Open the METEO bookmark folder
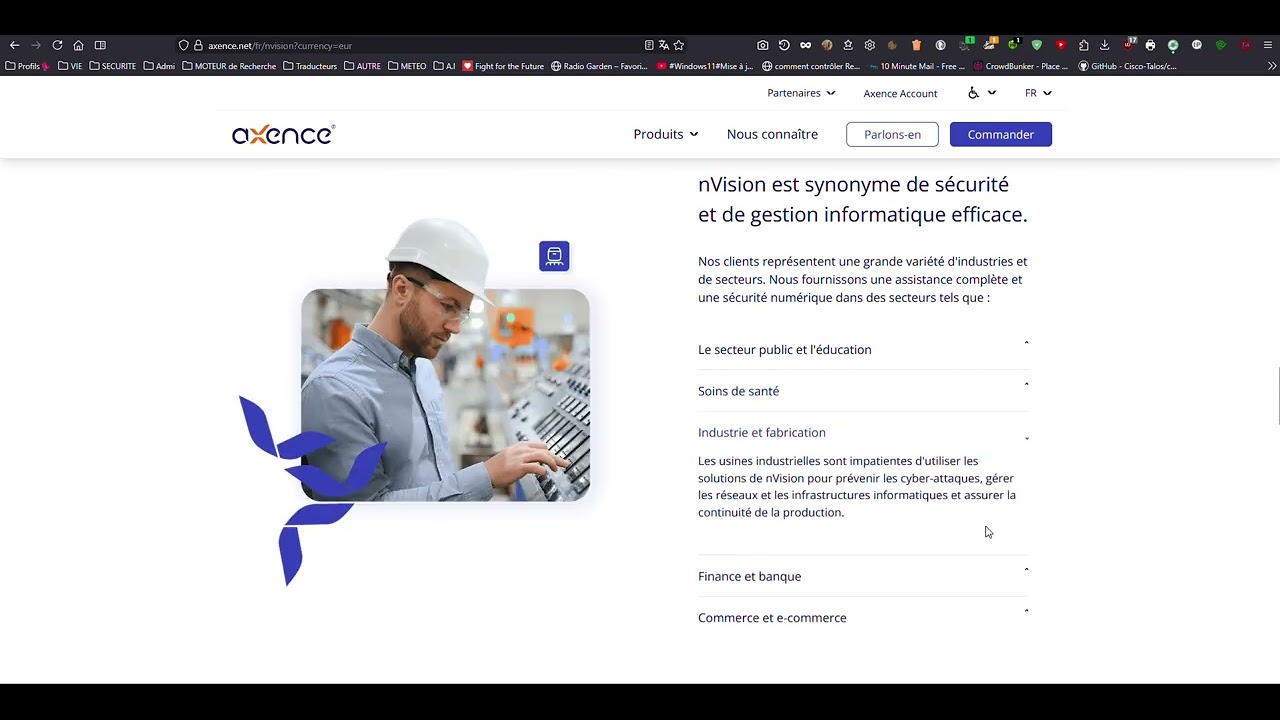1280x720 pixels. 407,66
